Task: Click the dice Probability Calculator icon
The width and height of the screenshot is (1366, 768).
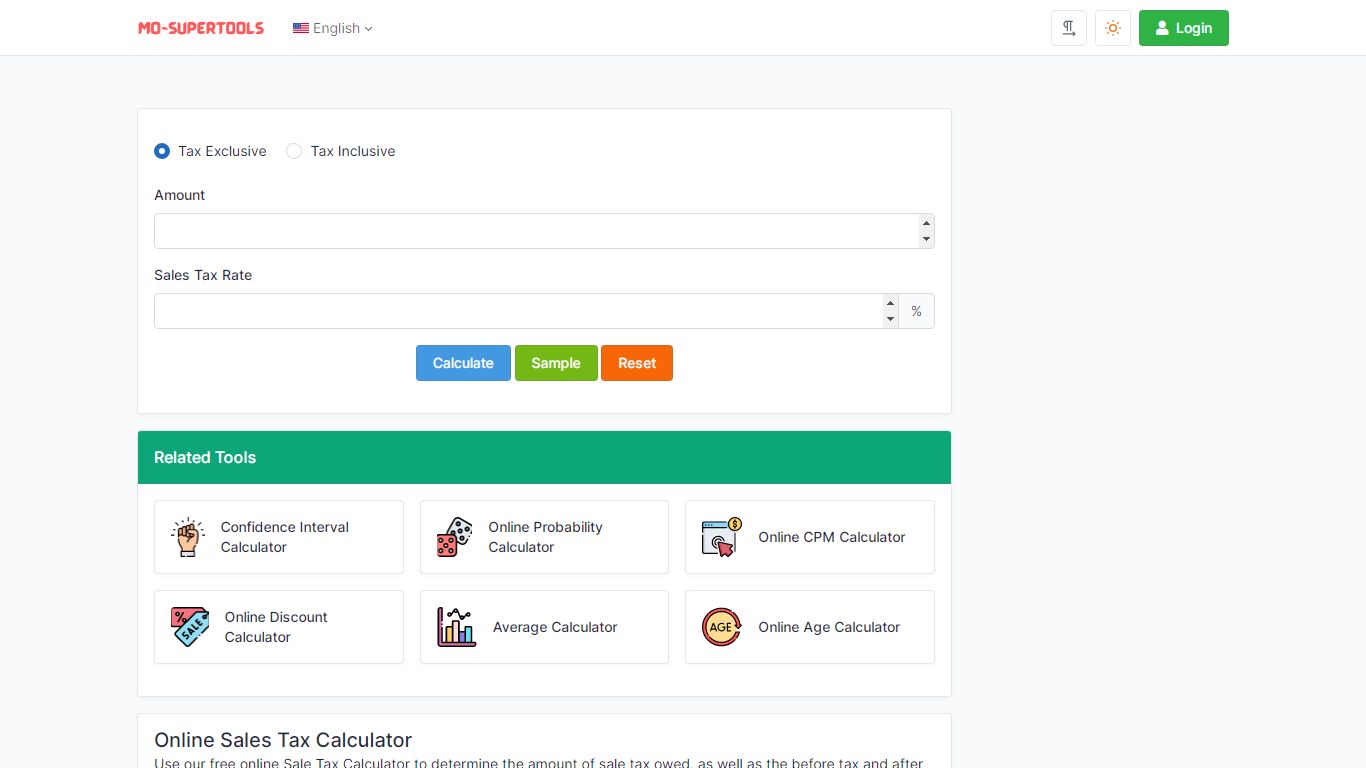Action: point(454,537)
